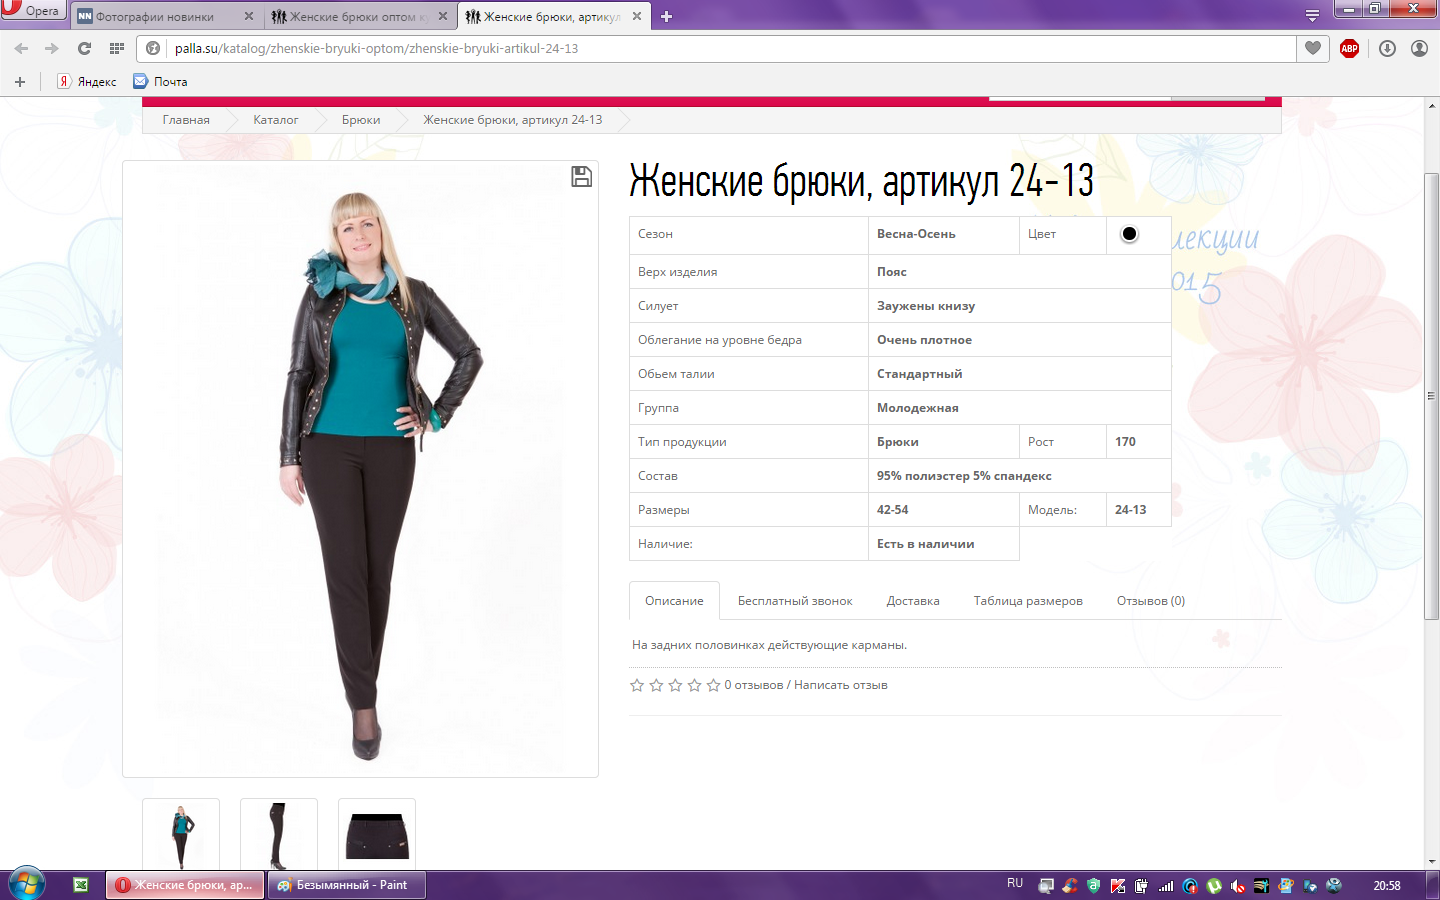1440x900 pixels.
Task: Go forward to the next page
Action: click(x=52, y=48)
